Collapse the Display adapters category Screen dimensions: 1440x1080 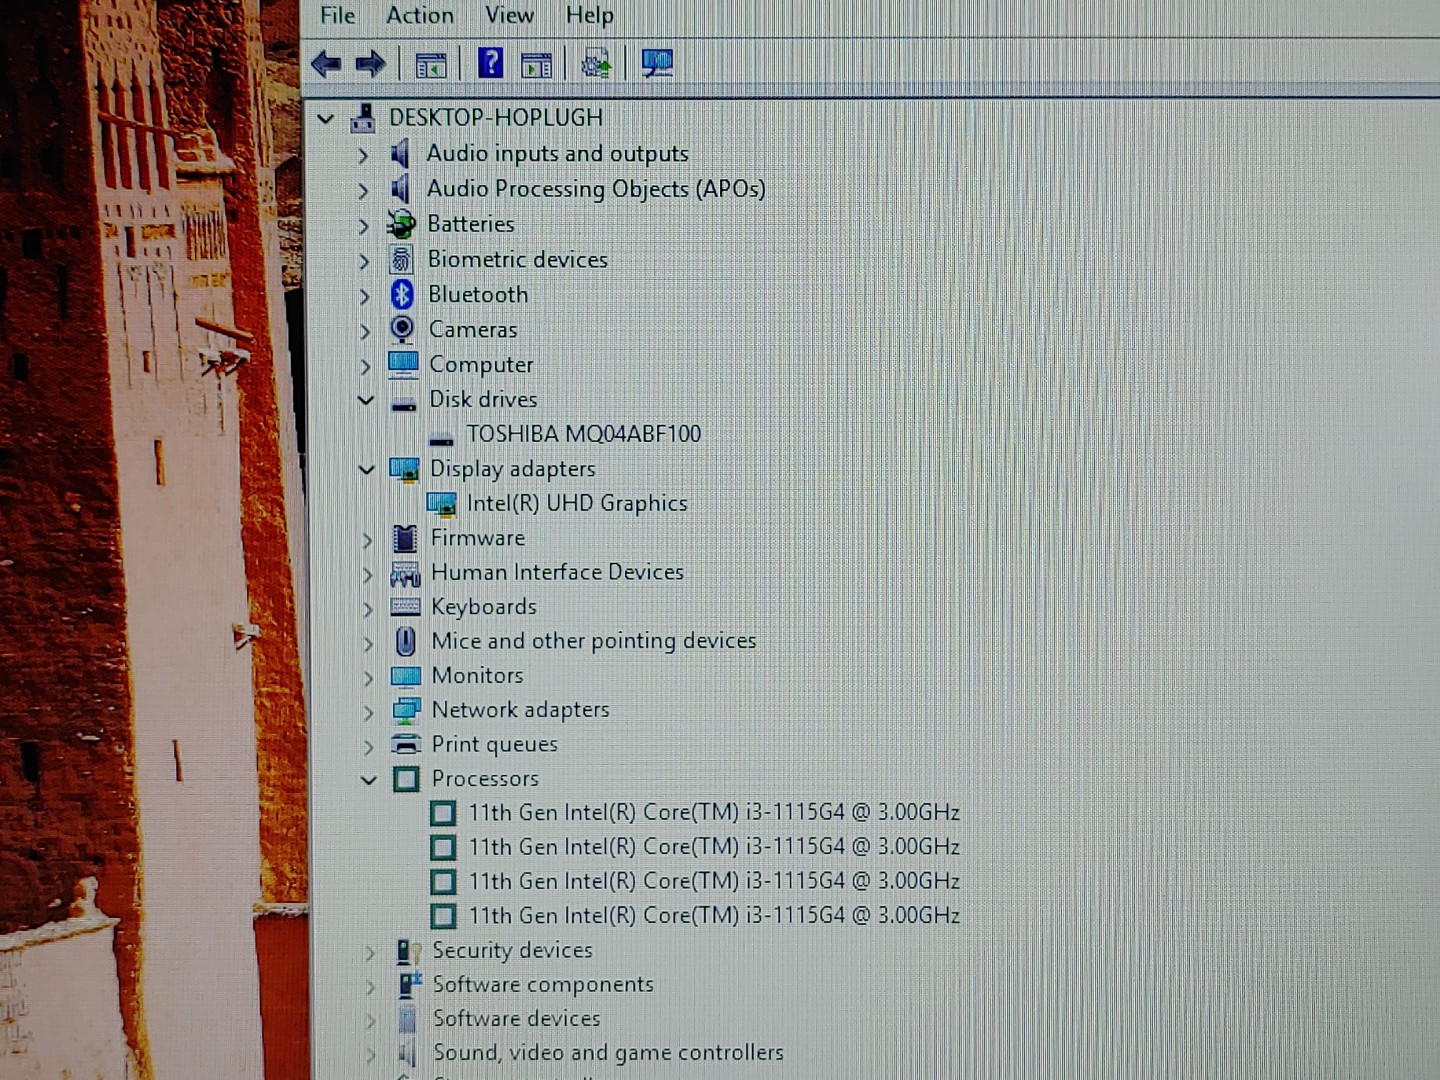tap(367, 469)
